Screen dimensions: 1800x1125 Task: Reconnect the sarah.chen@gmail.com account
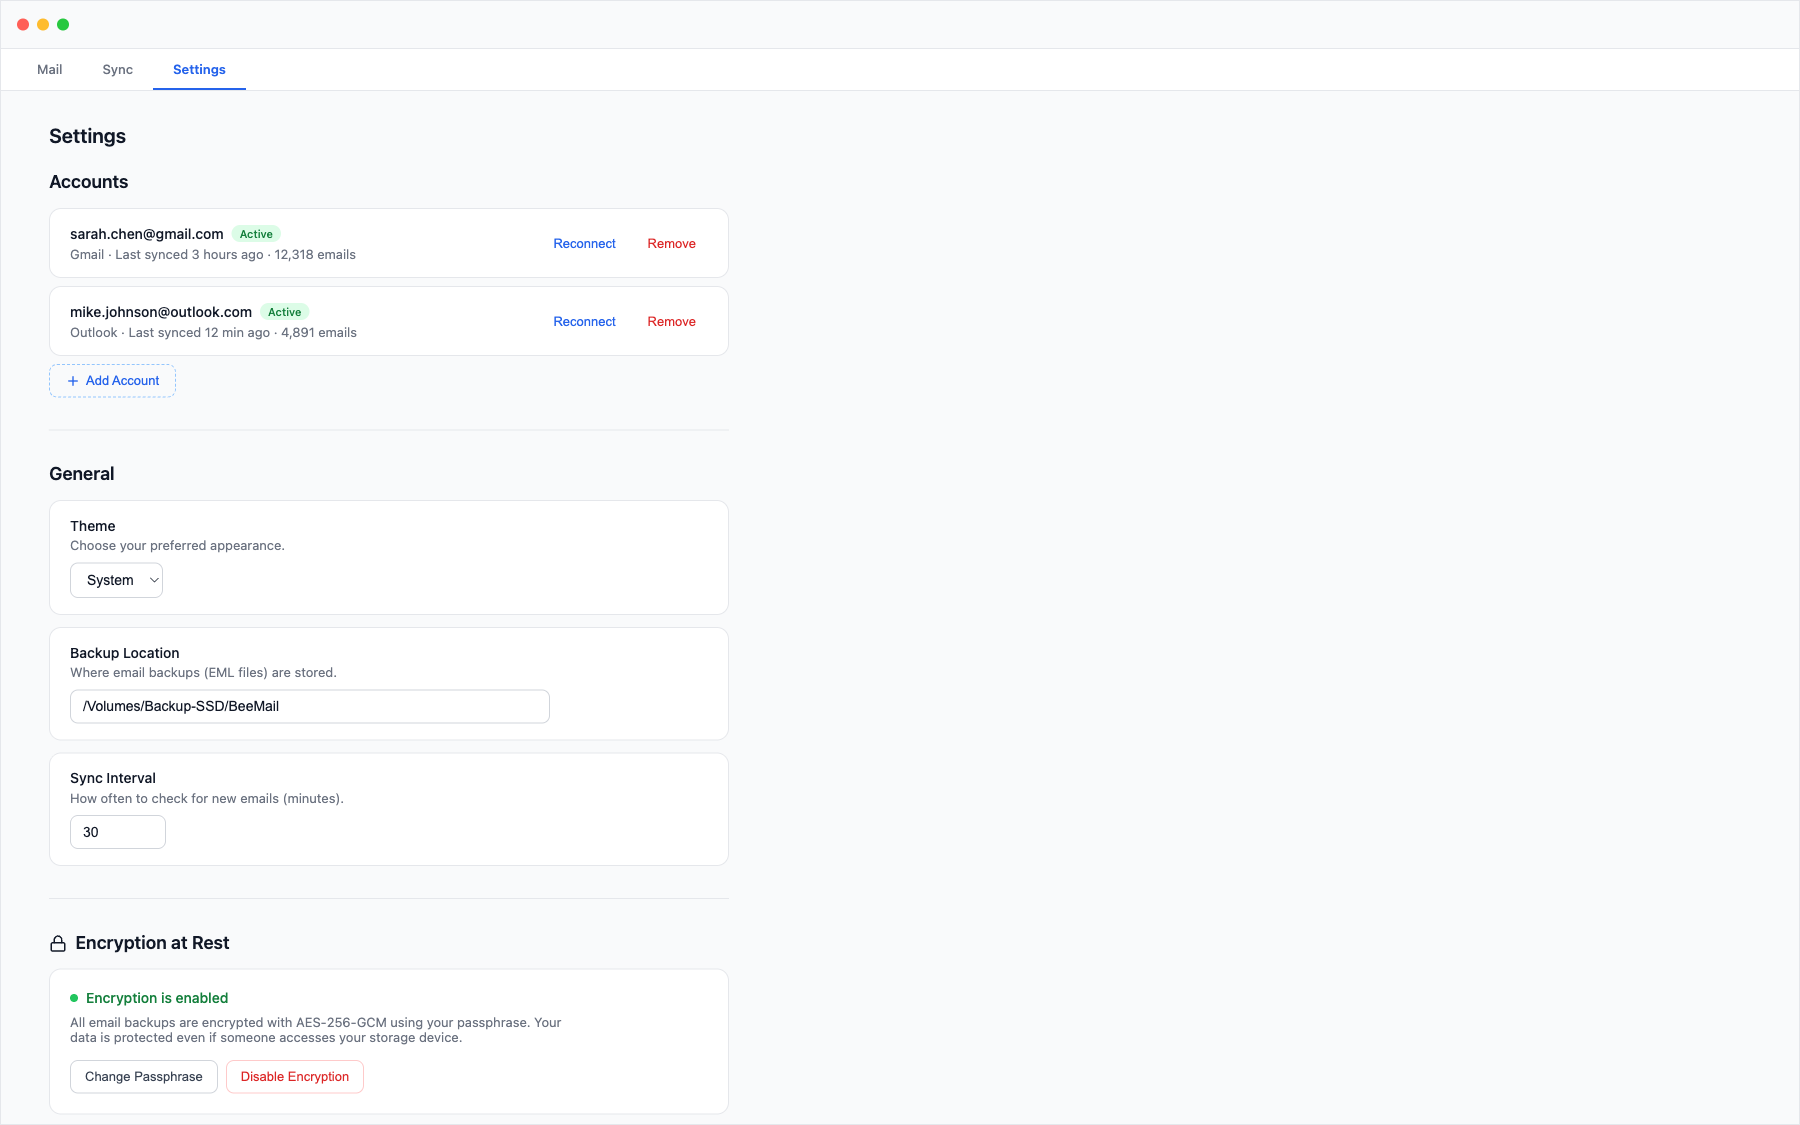pos(584,243)
